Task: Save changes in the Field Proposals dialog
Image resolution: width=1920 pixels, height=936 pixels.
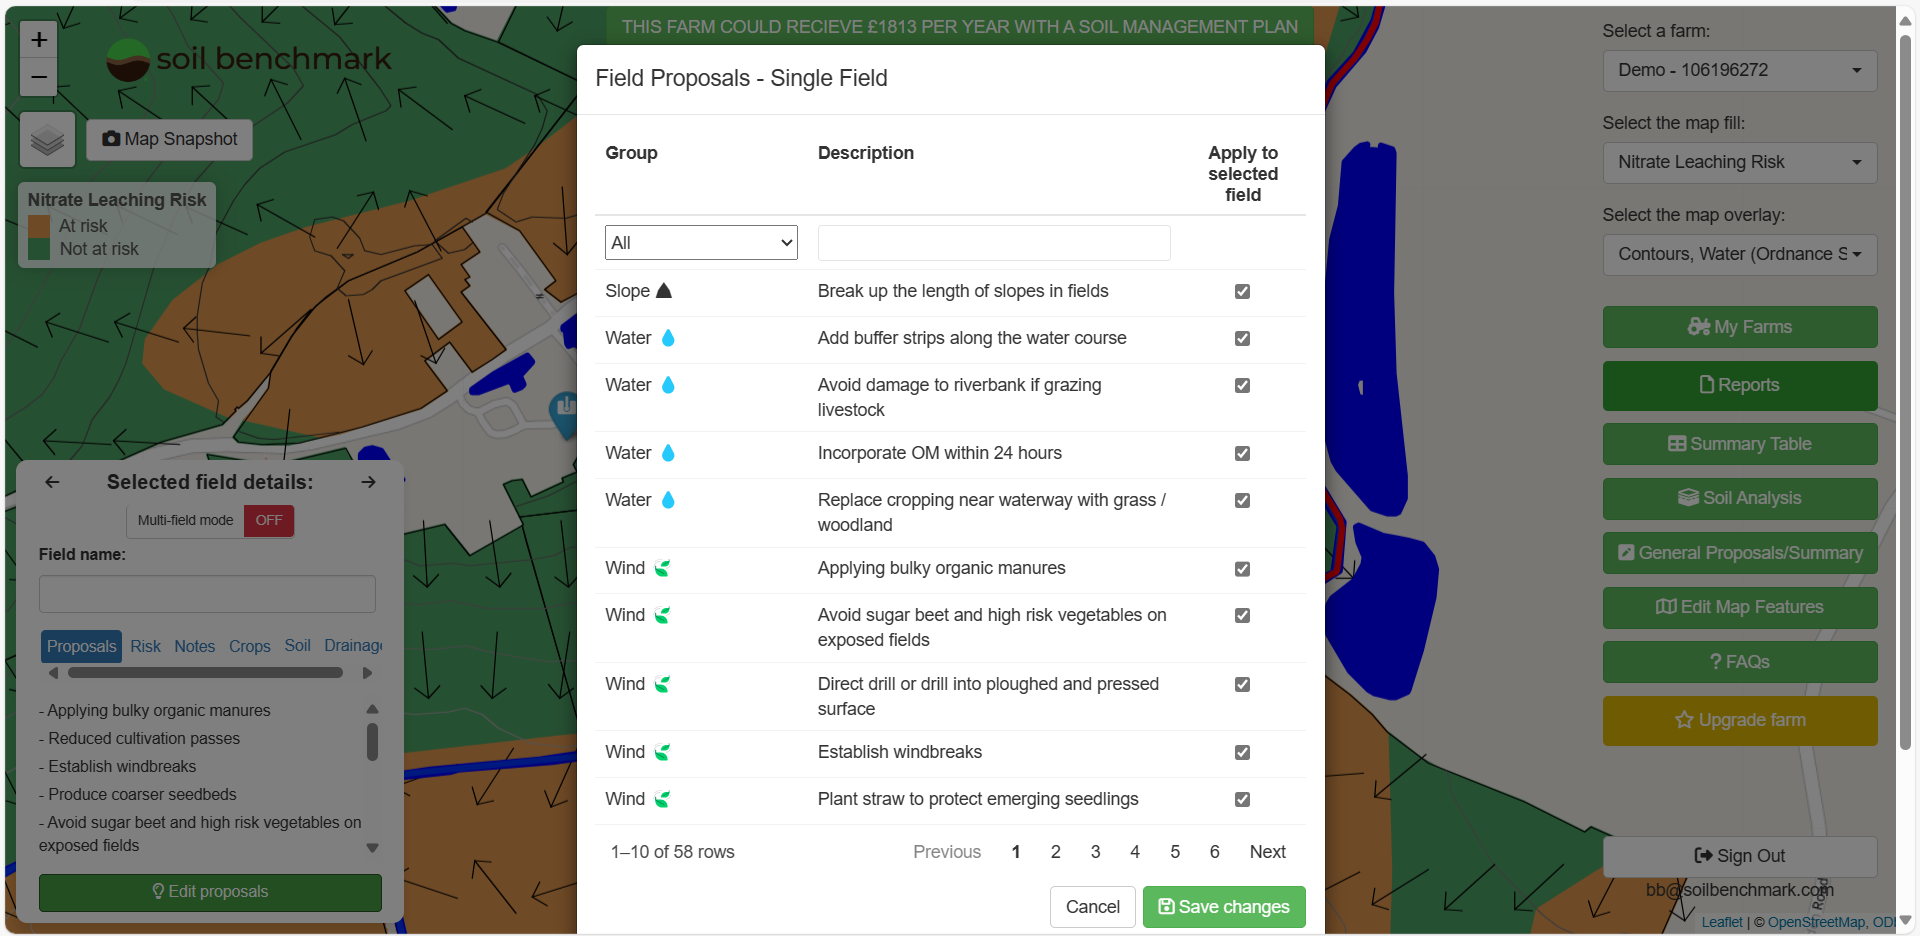Action: point(1223,906)
